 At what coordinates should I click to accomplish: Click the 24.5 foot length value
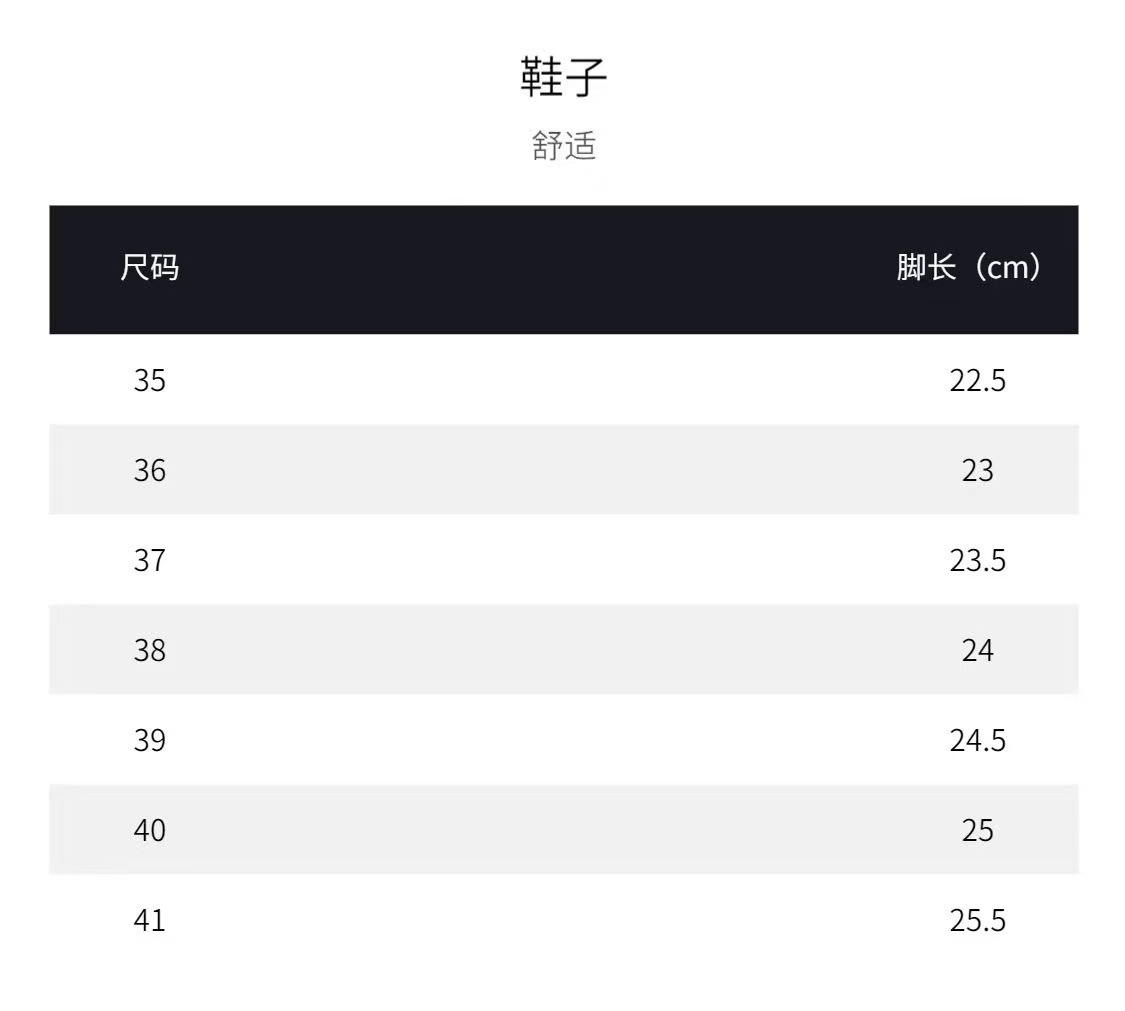pyautogui.click(x=977, y=740)
